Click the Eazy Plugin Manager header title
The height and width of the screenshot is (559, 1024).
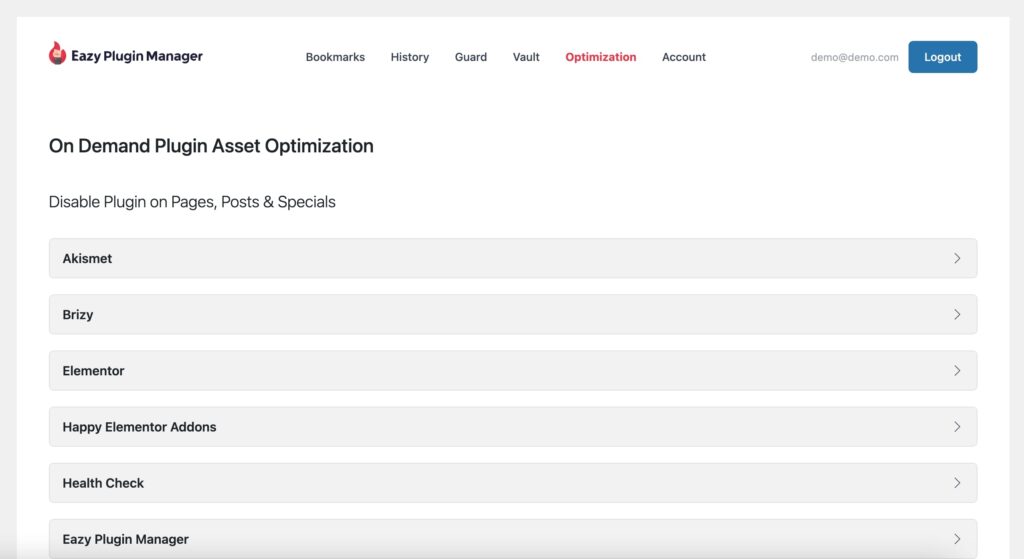136,56
